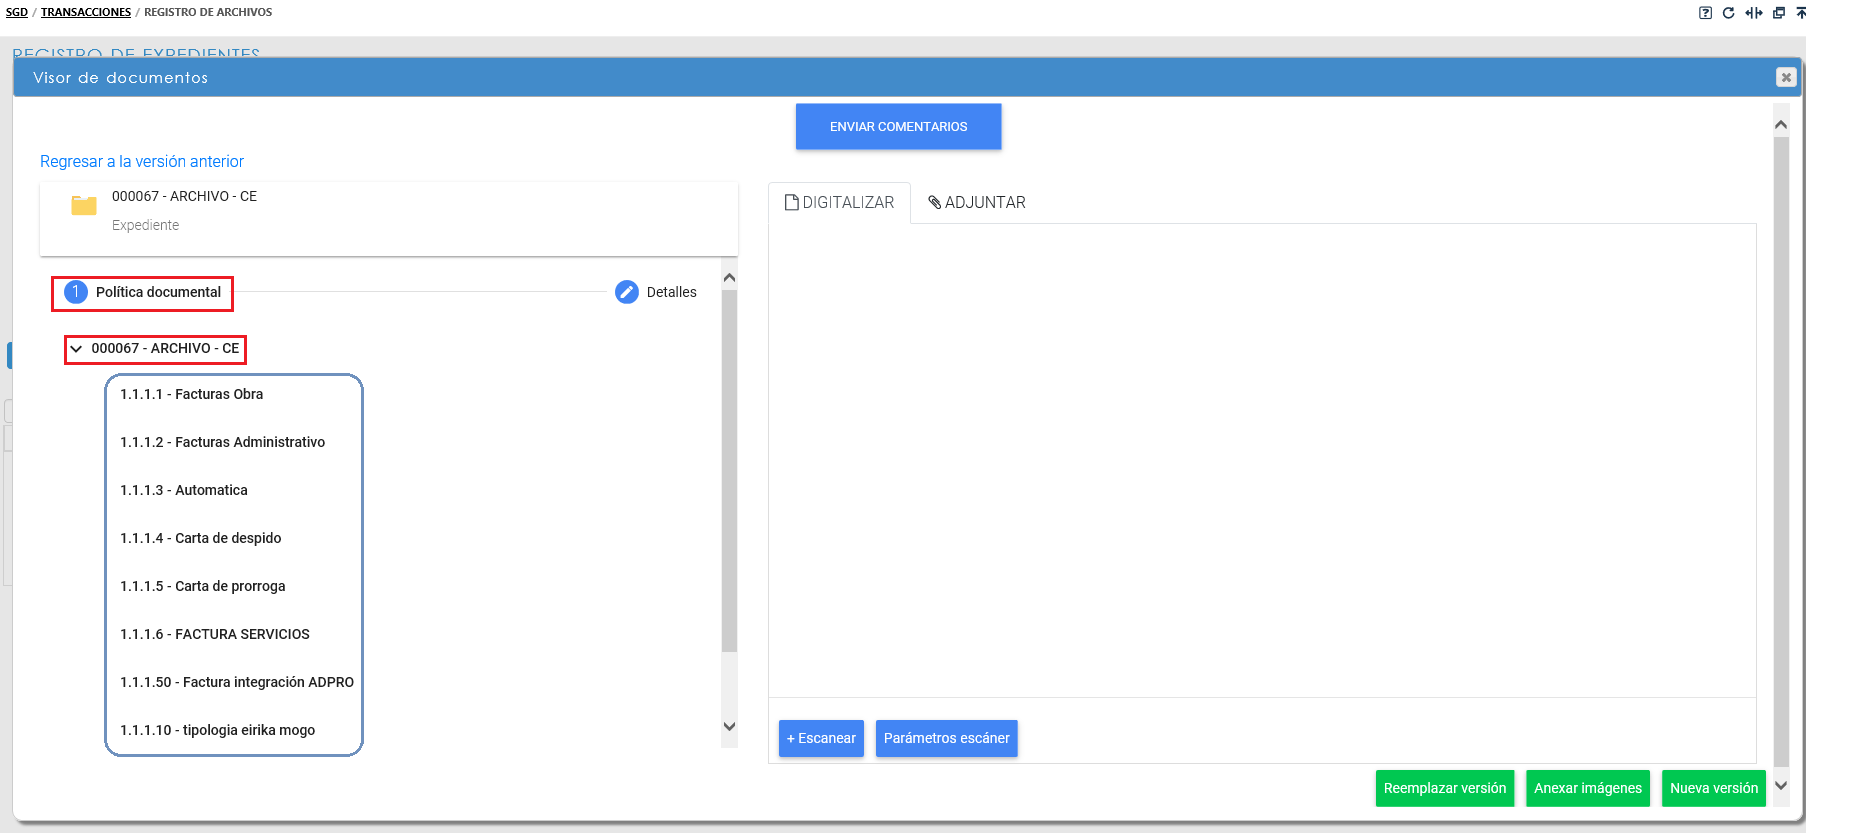
Task: Click the 000067 - ARCHIVO - CE header title
Action: [185, 196]
